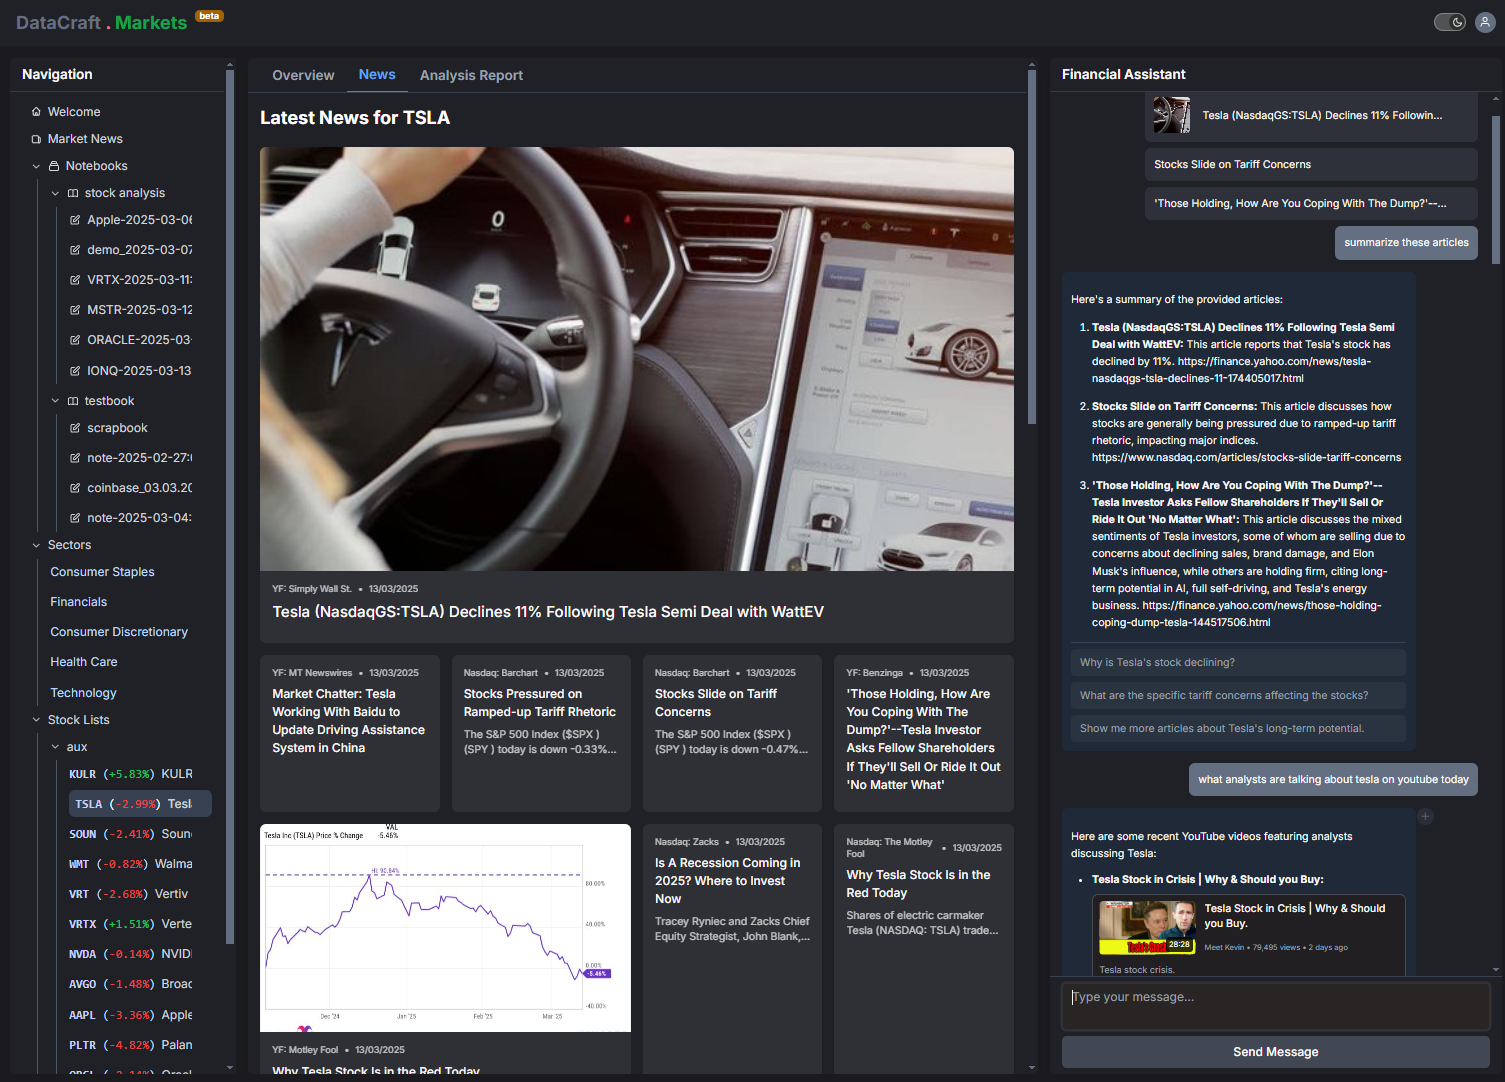
Task: Switch to the News tab
Action: (377, 75)
